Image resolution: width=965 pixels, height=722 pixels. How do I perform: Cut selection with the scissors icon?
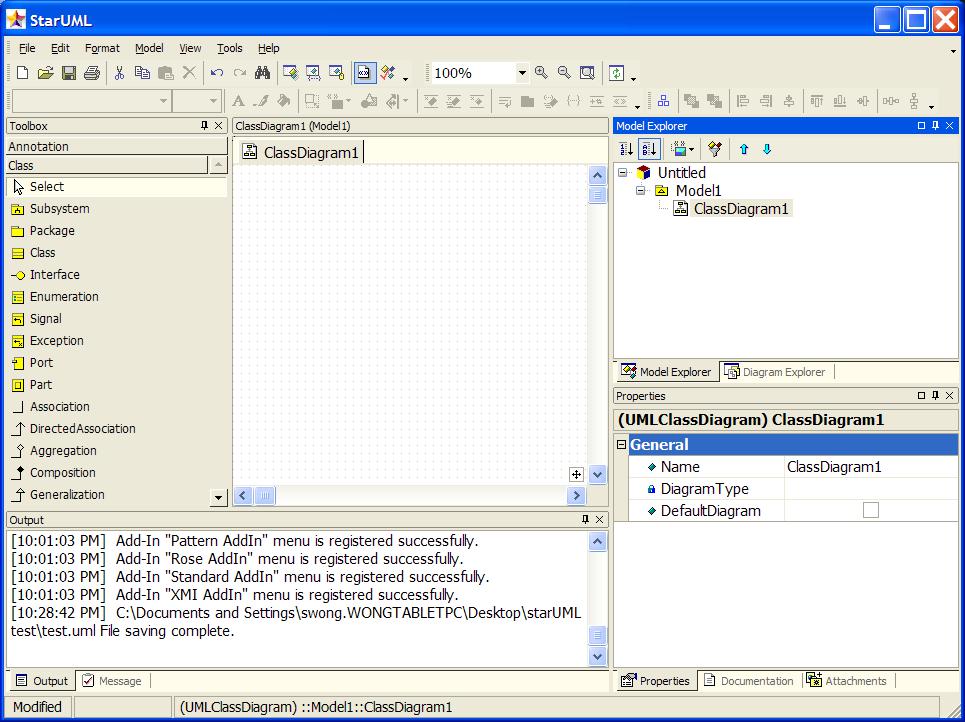click(x=119, y=73)
